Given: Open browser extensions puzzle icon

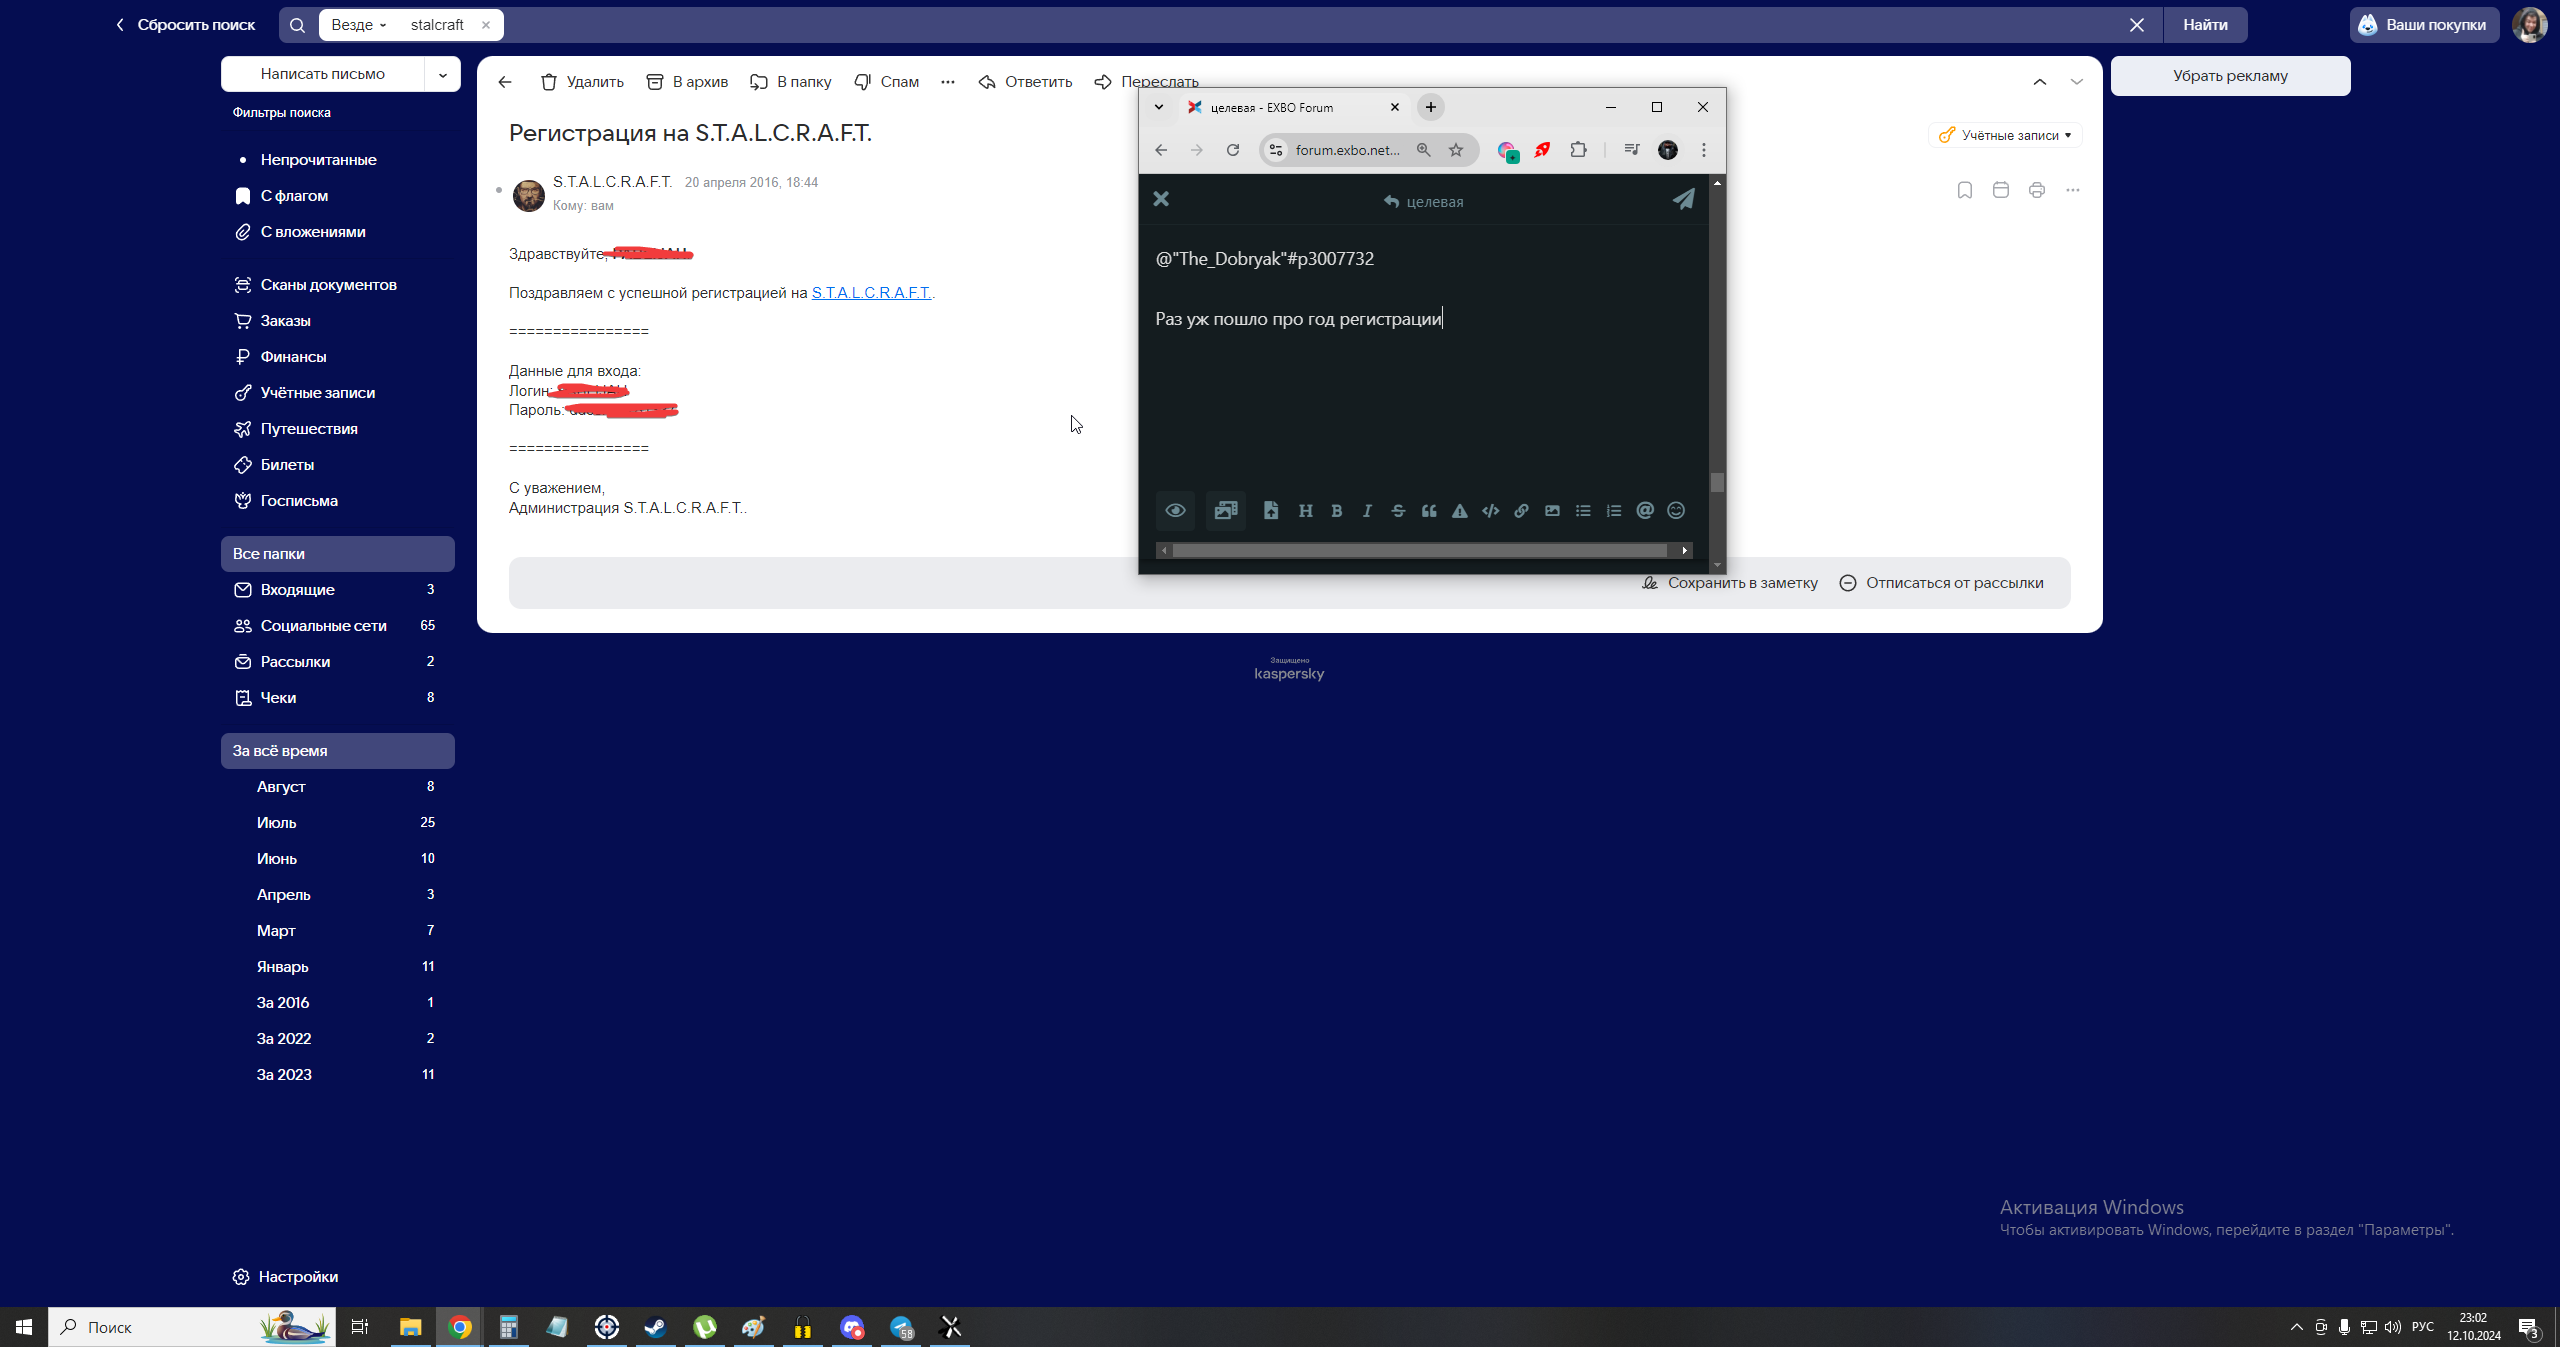Looking at the screenshot, I should (1578, 150).
